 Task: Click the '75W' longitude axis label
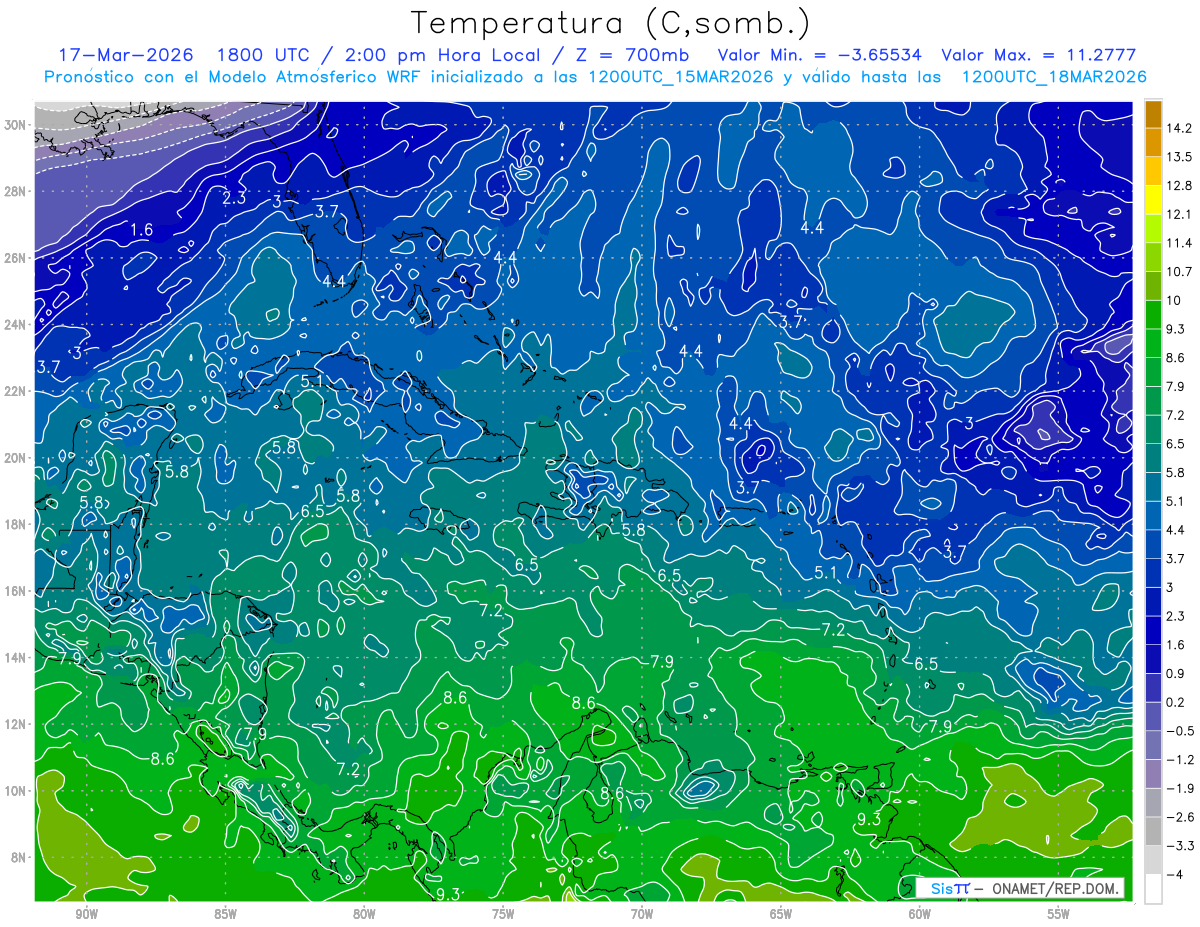click(x=503, y=915)
